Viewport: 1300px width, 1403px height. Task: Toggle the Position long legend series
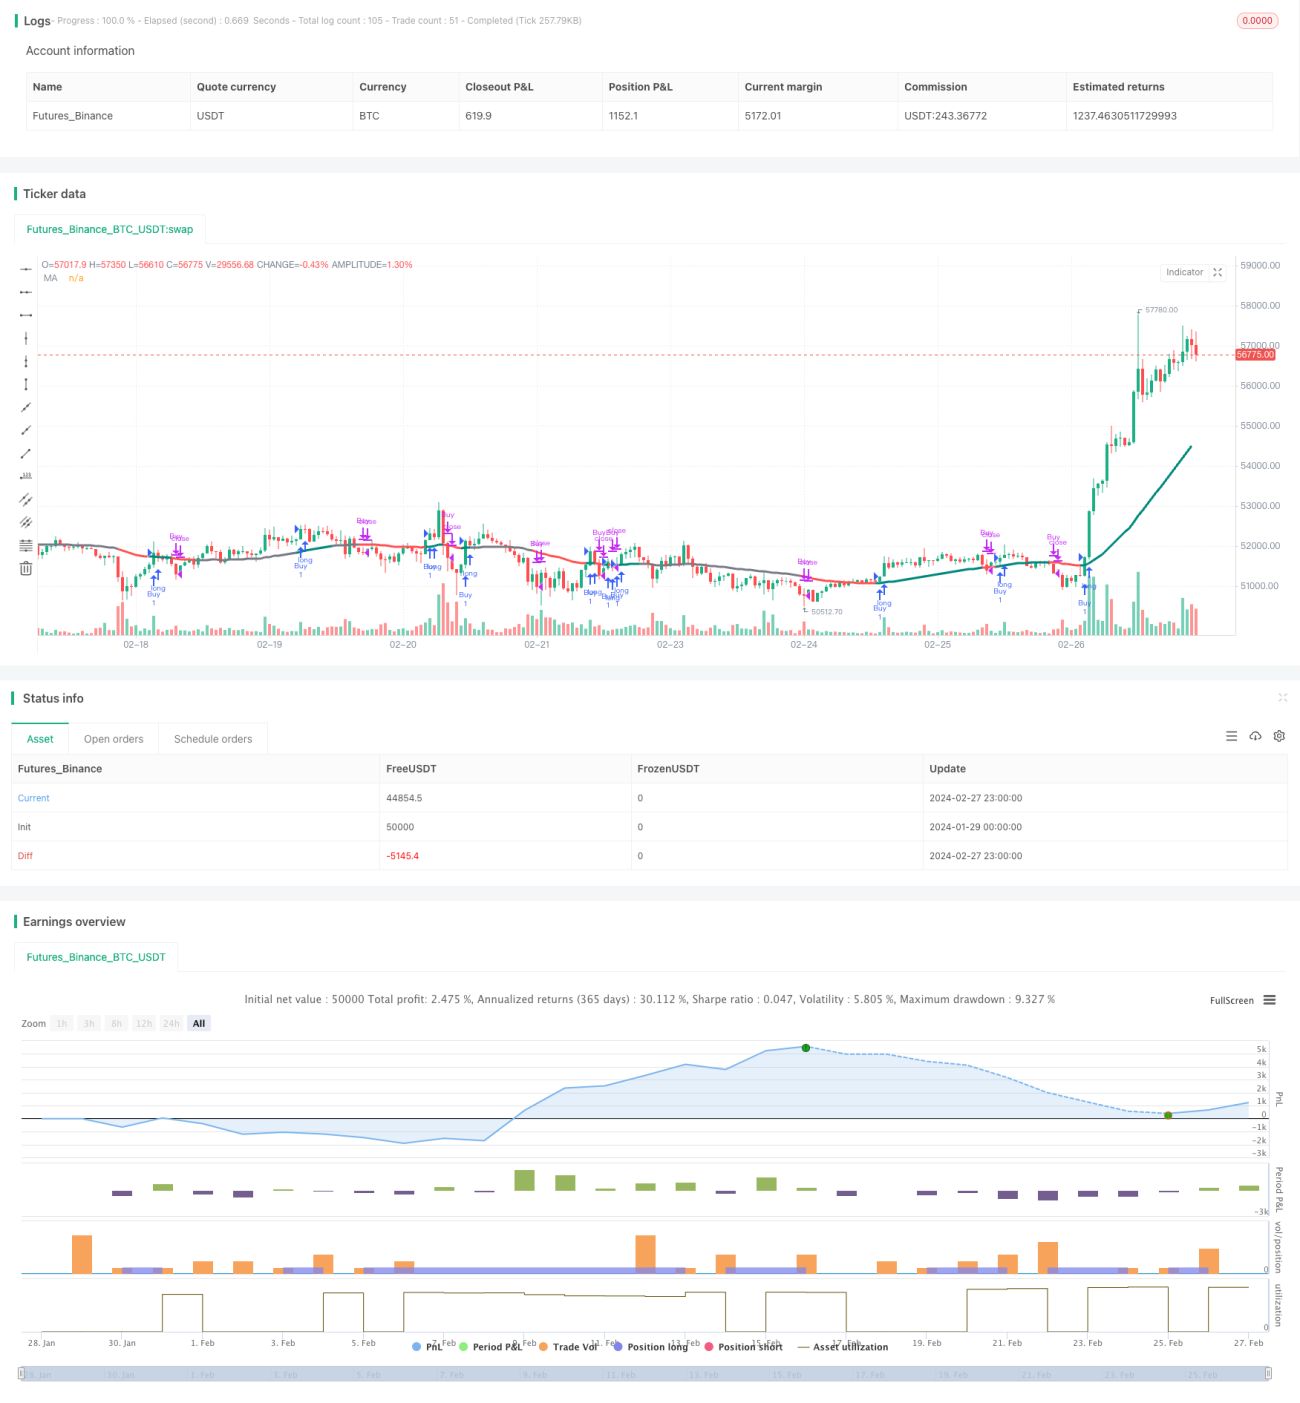(650, 1347)
